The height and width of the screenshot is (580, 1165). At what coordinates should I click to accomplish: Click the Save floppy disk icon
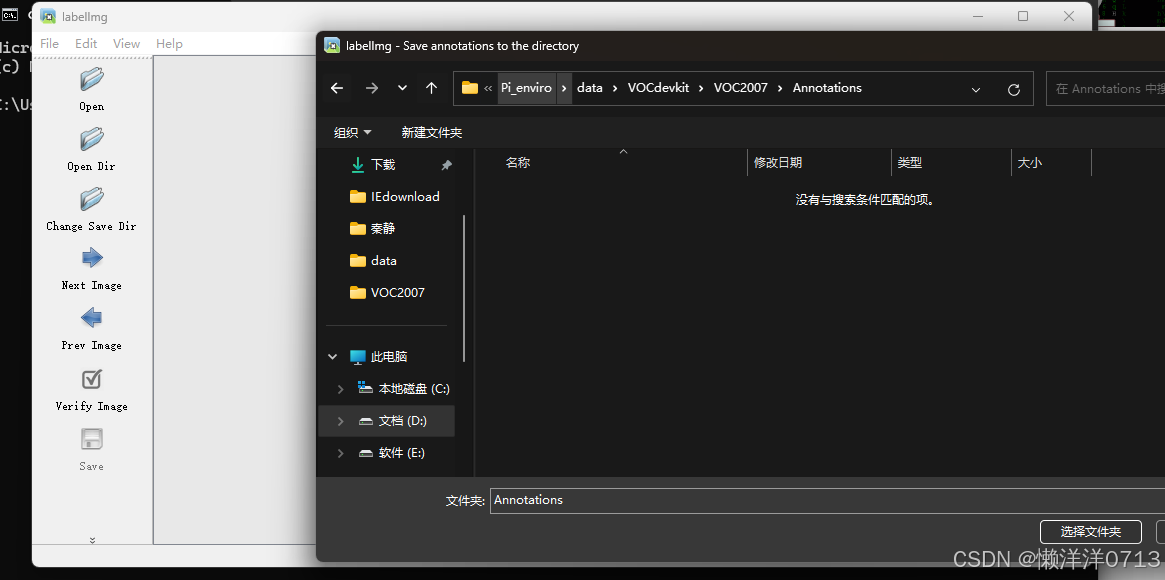pyautogui.click(x=91, y=440)
